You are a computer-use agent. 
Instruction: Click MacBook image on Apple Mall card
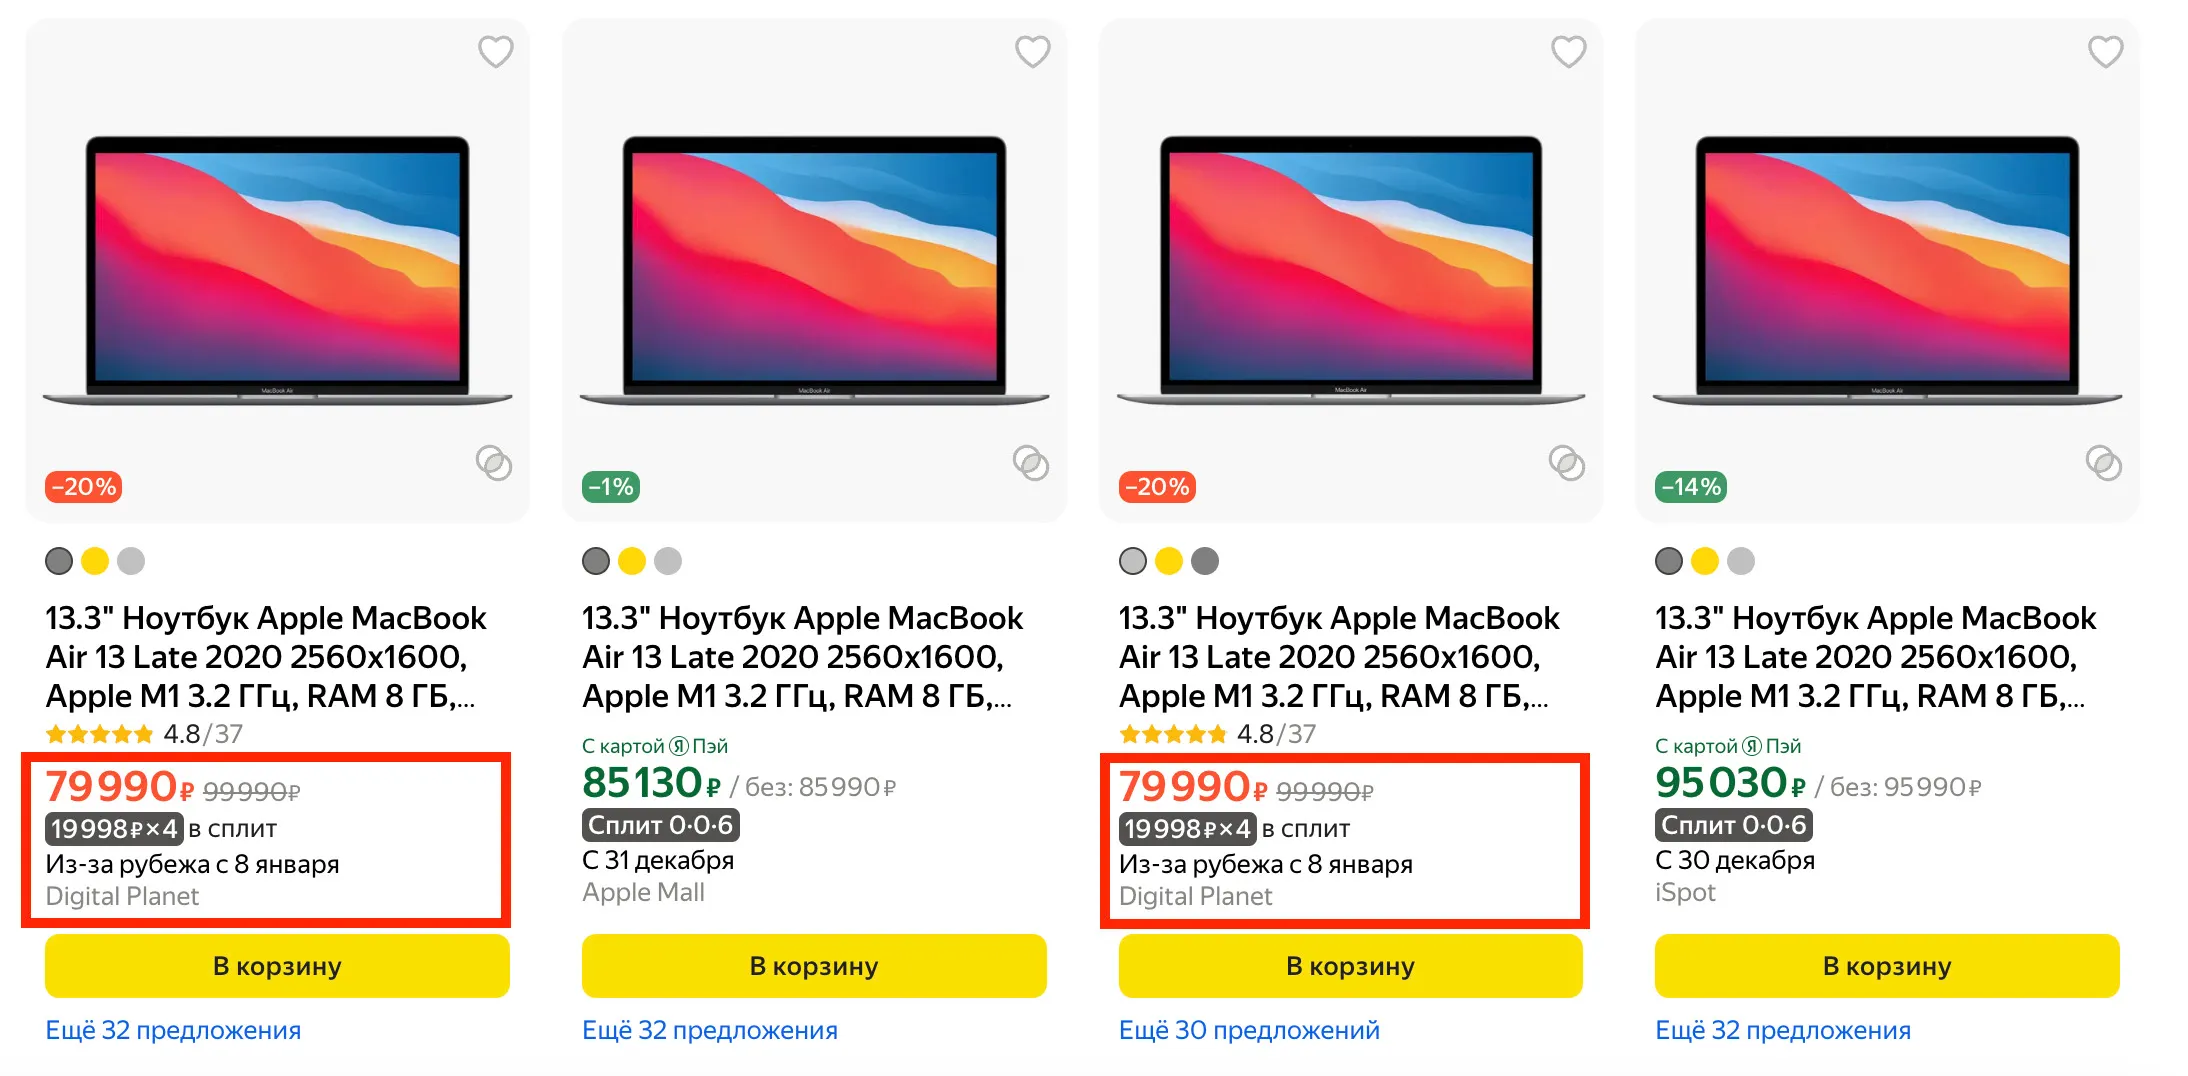pyautogui.click(x=814, y=270)
